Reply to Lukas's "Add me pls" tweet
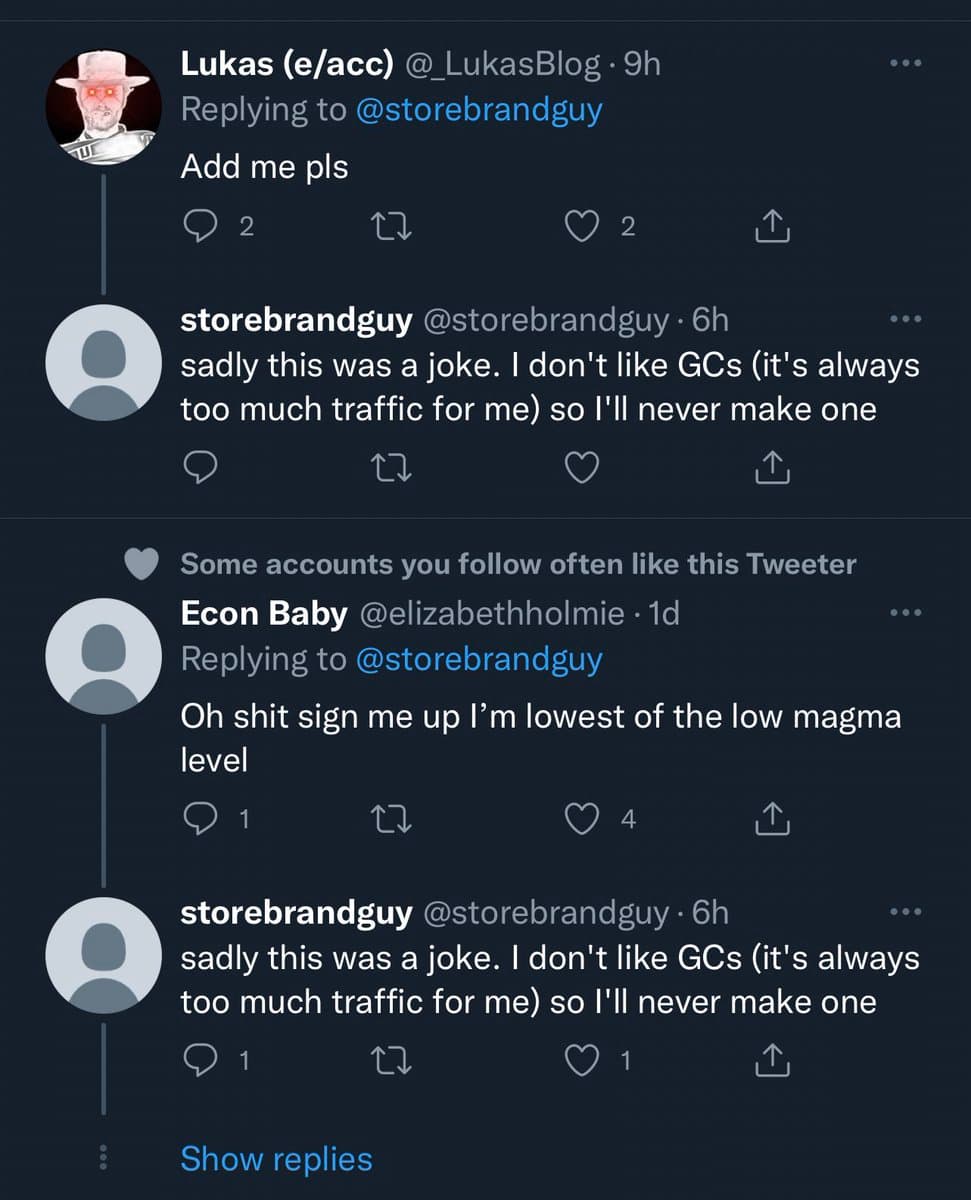This screenshot has width=971, height=1200. pyautogui.click(x=200, y=228)
